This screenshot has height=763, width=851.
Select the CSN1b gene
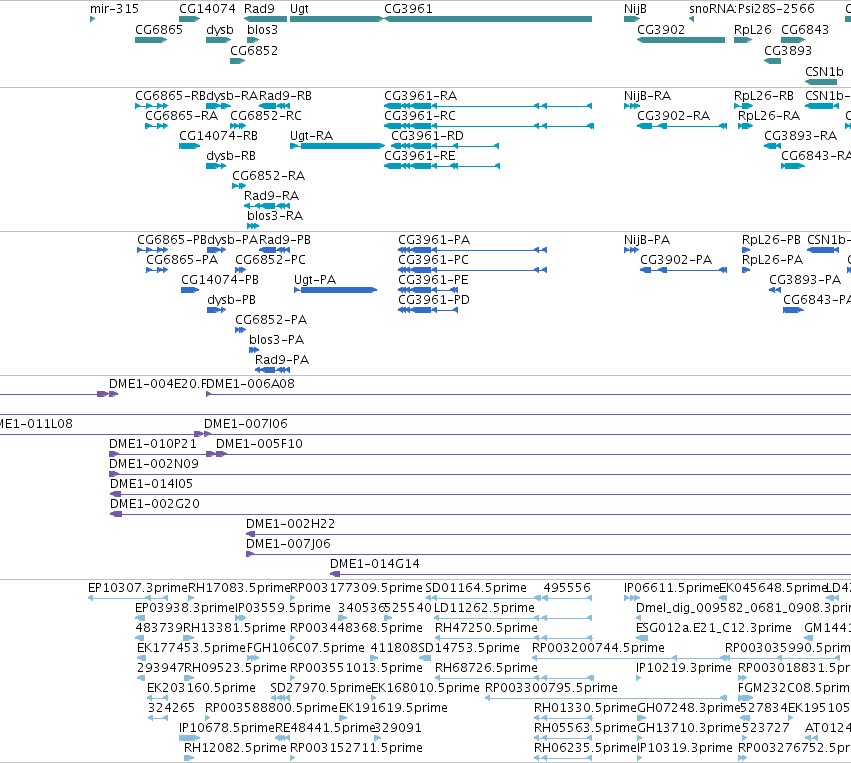[x=821, y=82]
